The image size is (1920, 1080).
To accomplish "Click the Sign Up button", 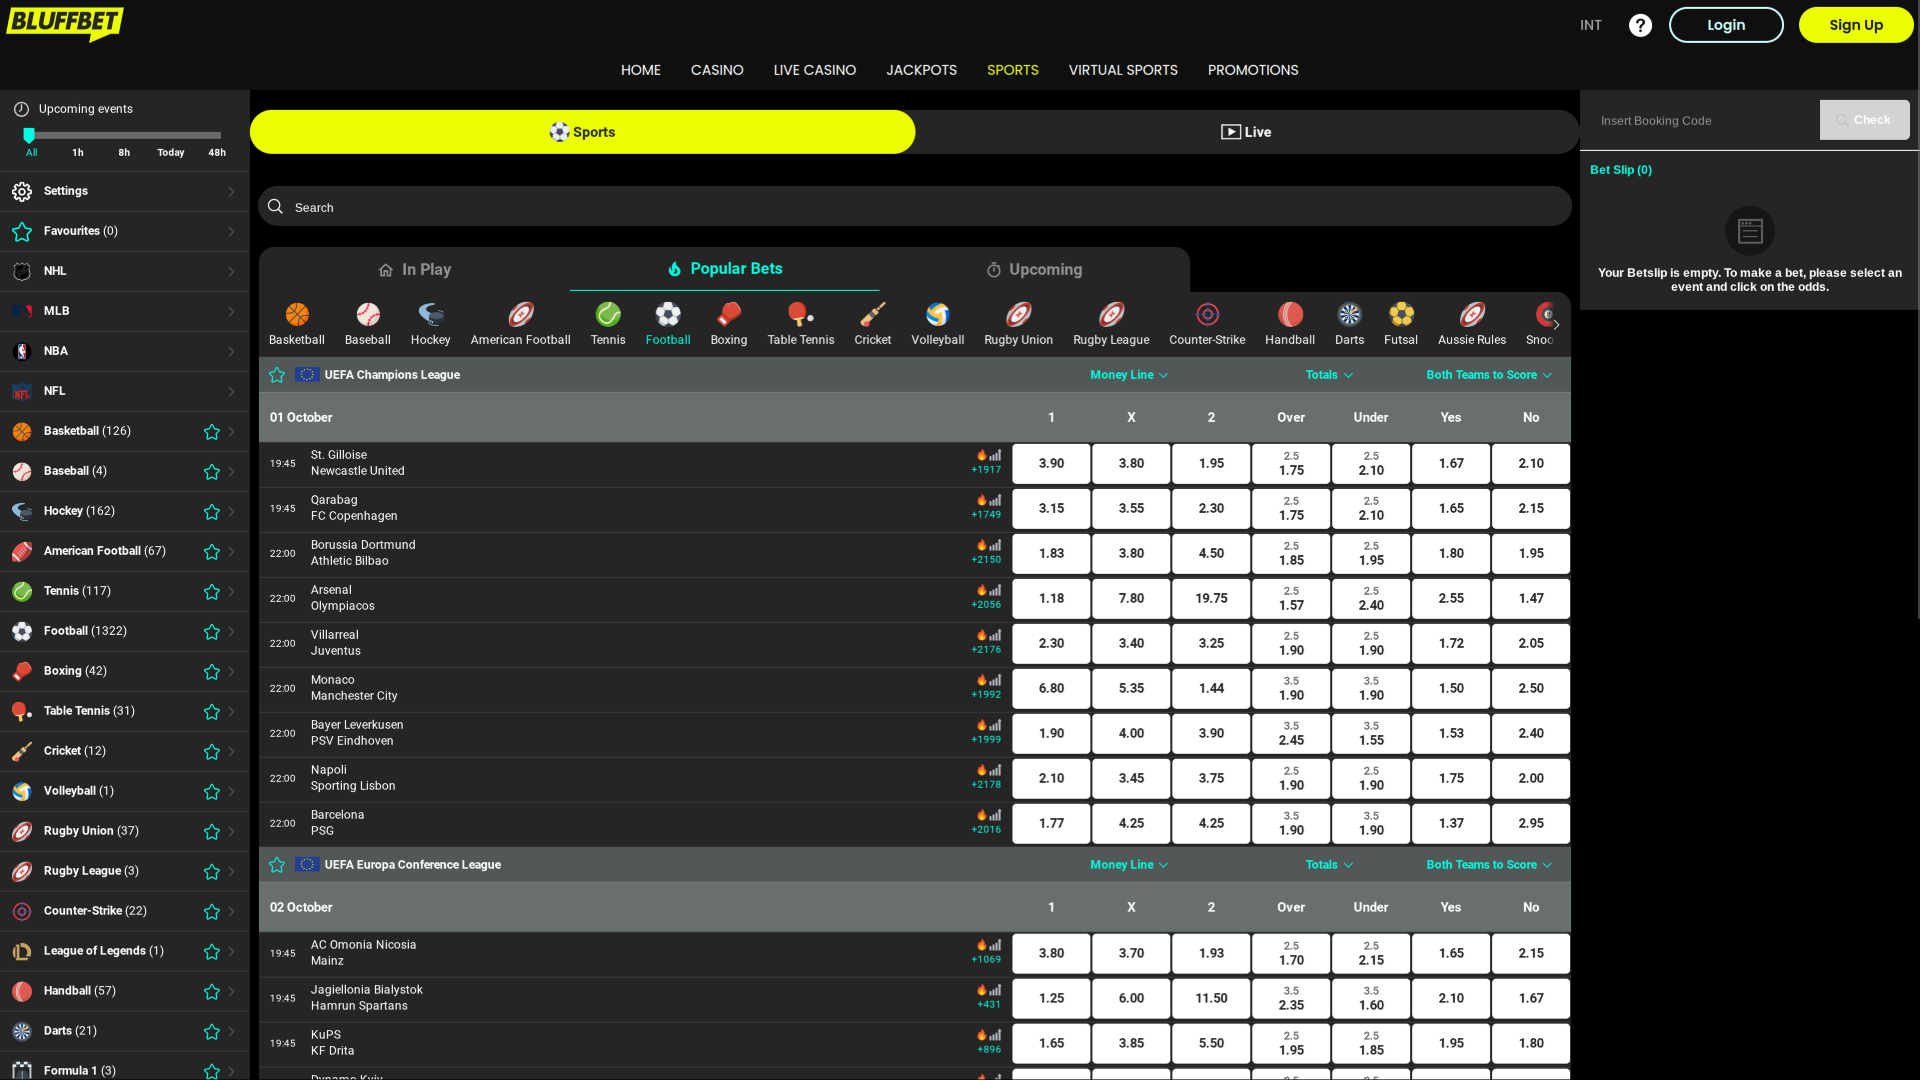I will pyautogui.click(x=1855, y=25).
